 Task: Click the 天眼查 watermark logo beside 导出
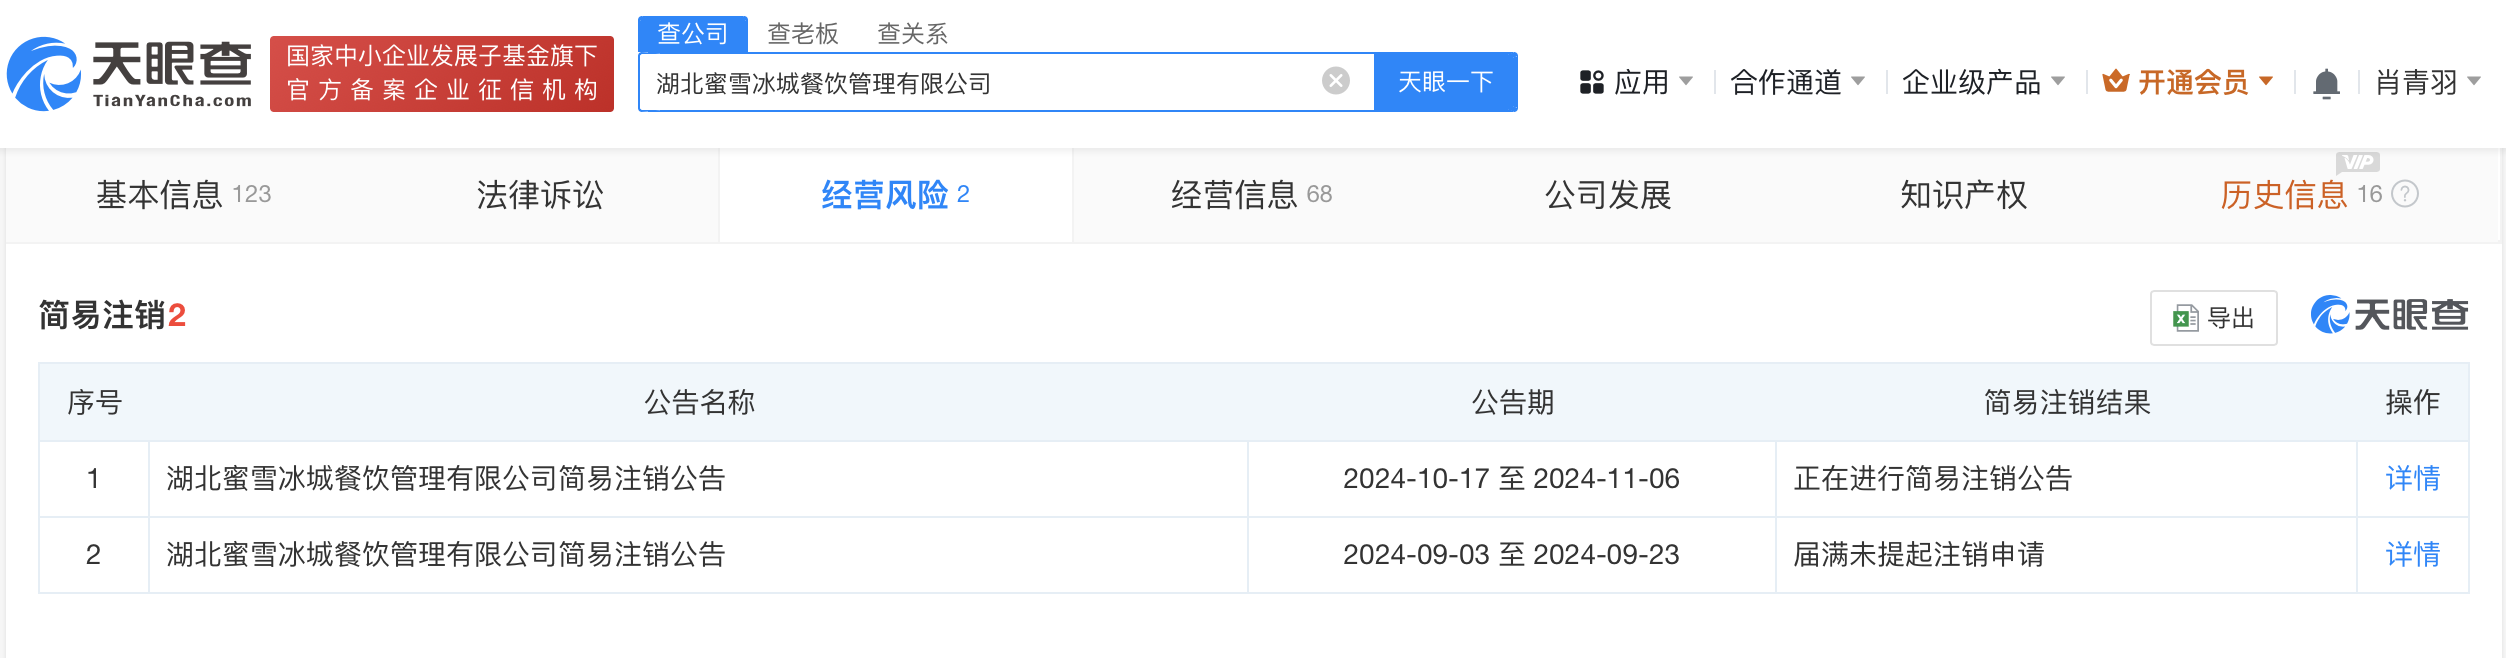pyautogui.click(x=2389, y=316)
